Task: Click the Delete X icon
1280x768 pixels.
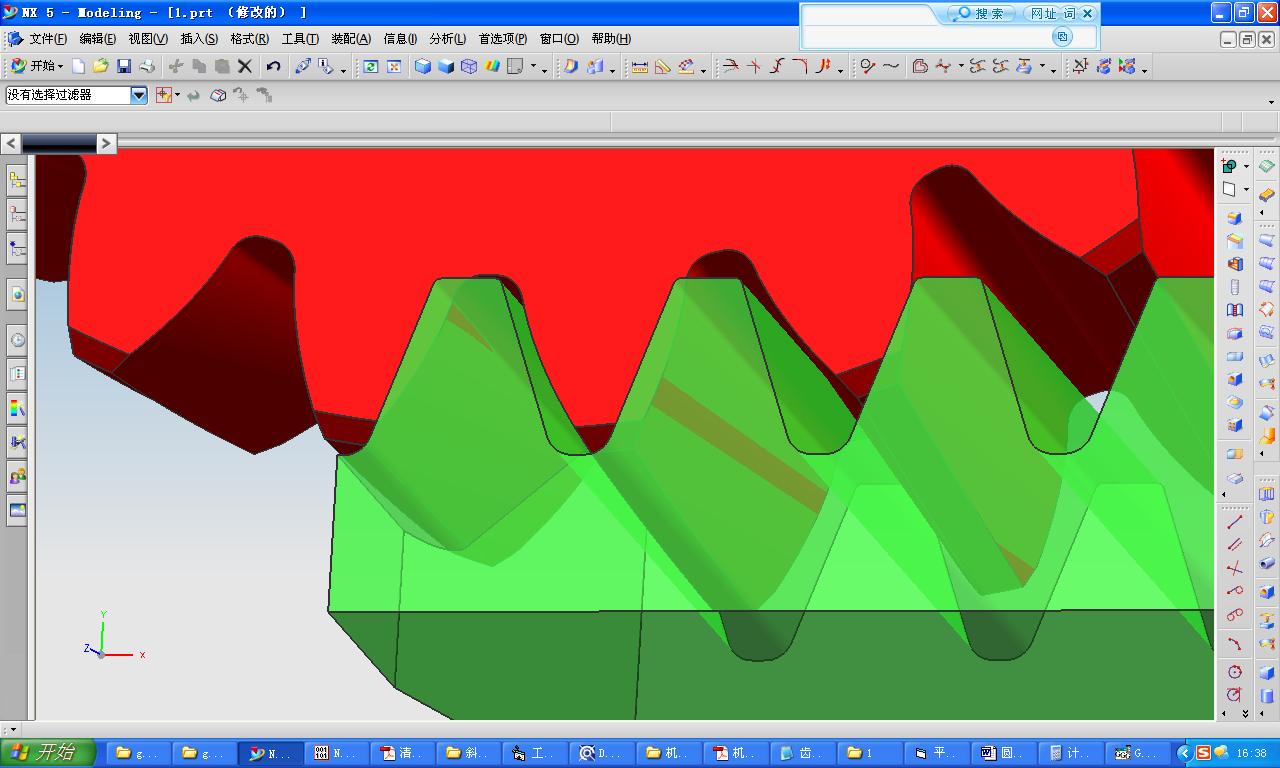Action: 245,66
